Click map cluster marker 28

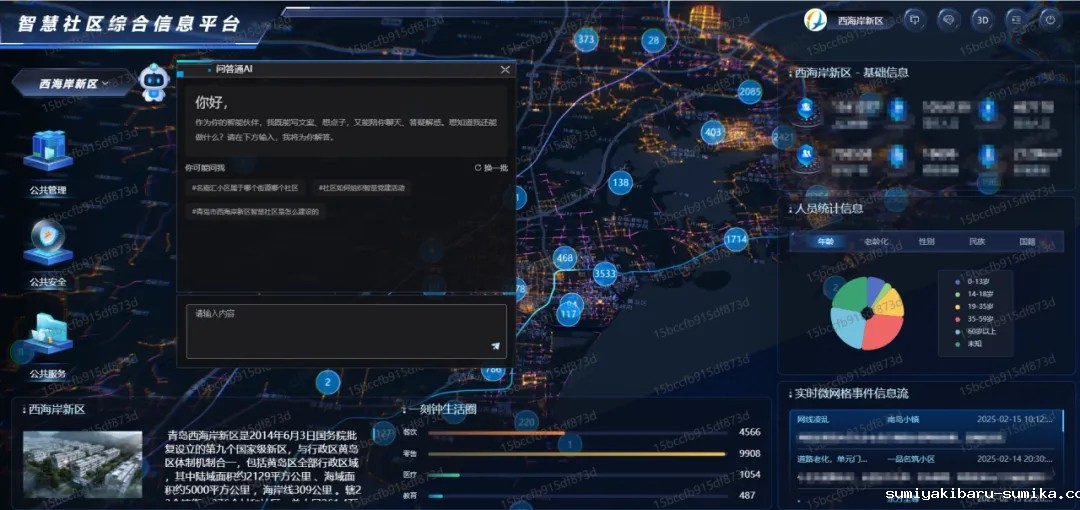pos(653,40)
